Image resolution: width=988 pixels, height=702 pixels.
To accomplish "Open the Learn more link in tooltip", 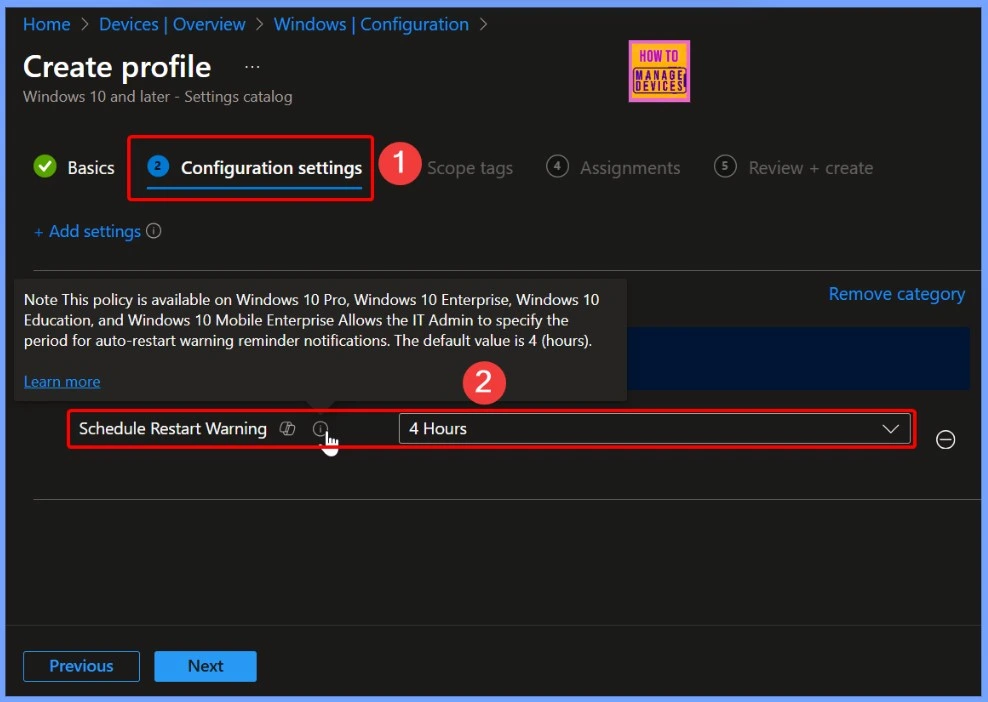I will click(x=62, y=381).
